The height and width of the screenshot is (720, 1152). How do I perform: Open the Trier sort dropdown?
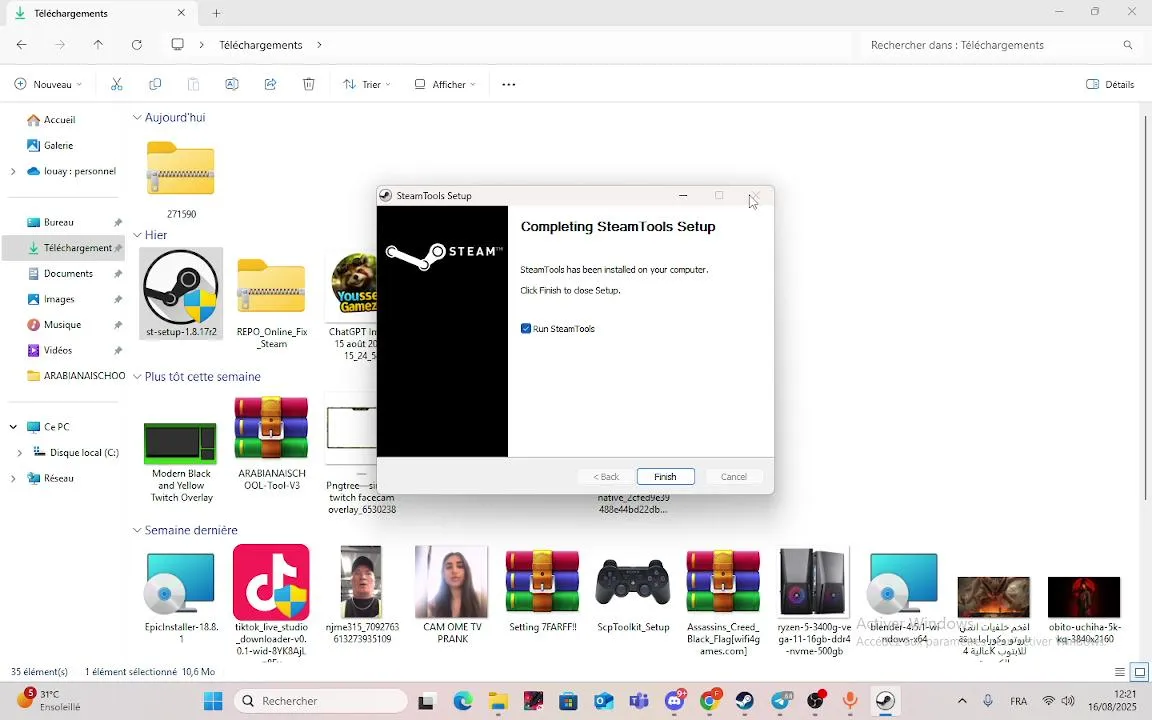click(x=367, y=84)
